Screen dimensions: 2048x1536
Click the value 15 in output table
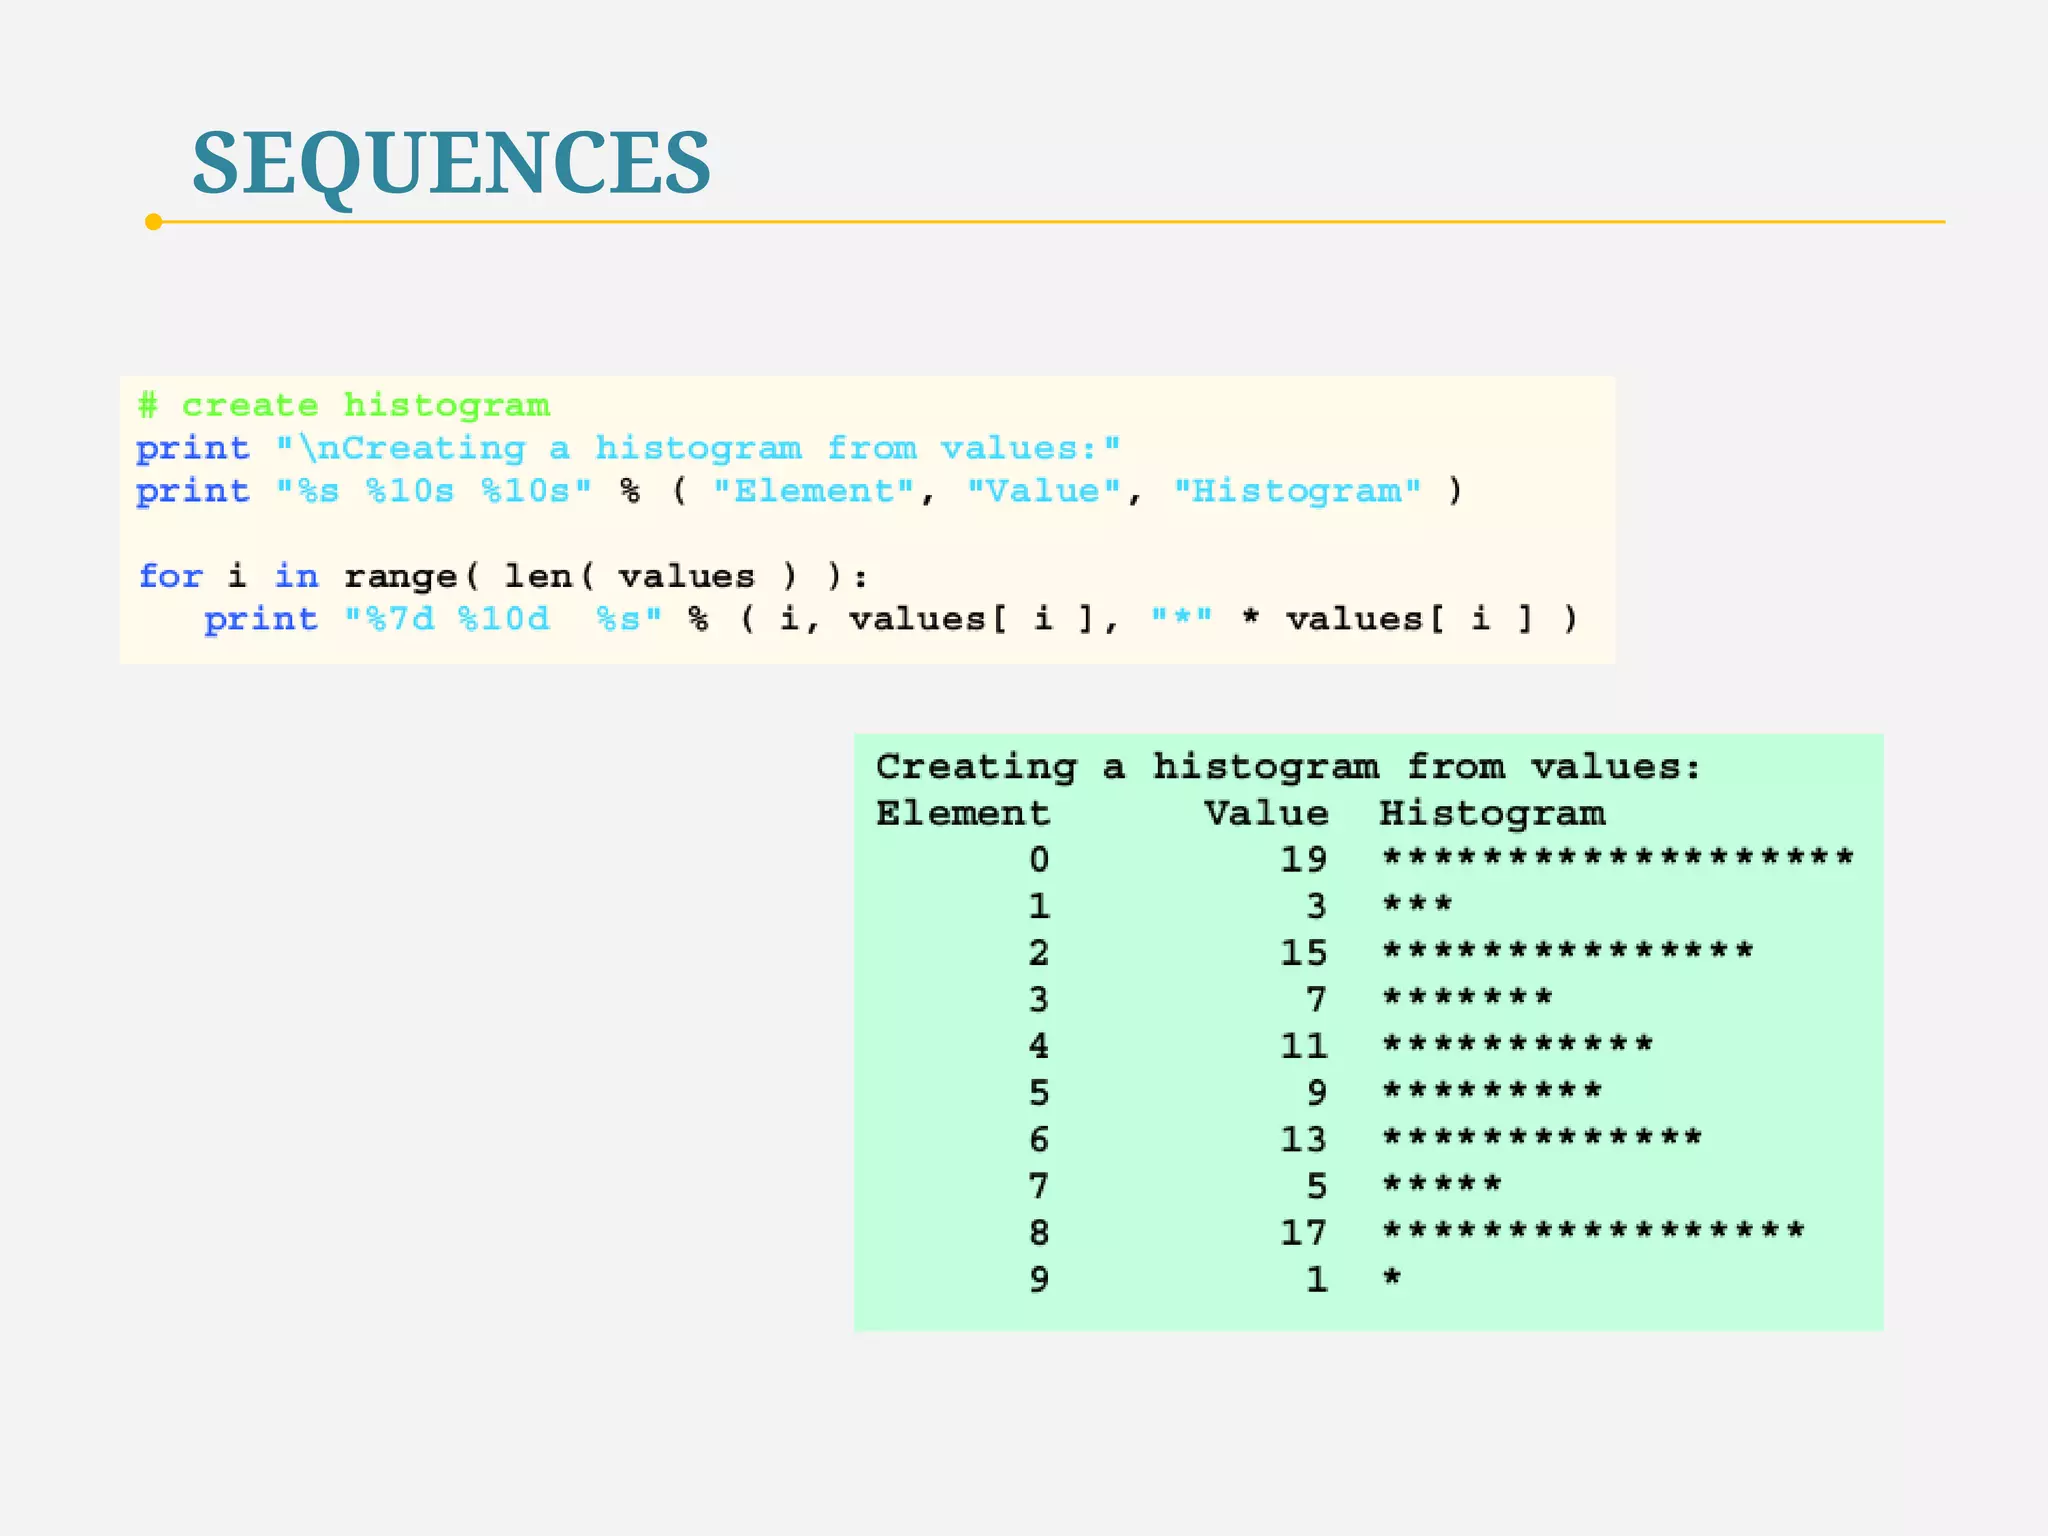(x=1304, y=952)
